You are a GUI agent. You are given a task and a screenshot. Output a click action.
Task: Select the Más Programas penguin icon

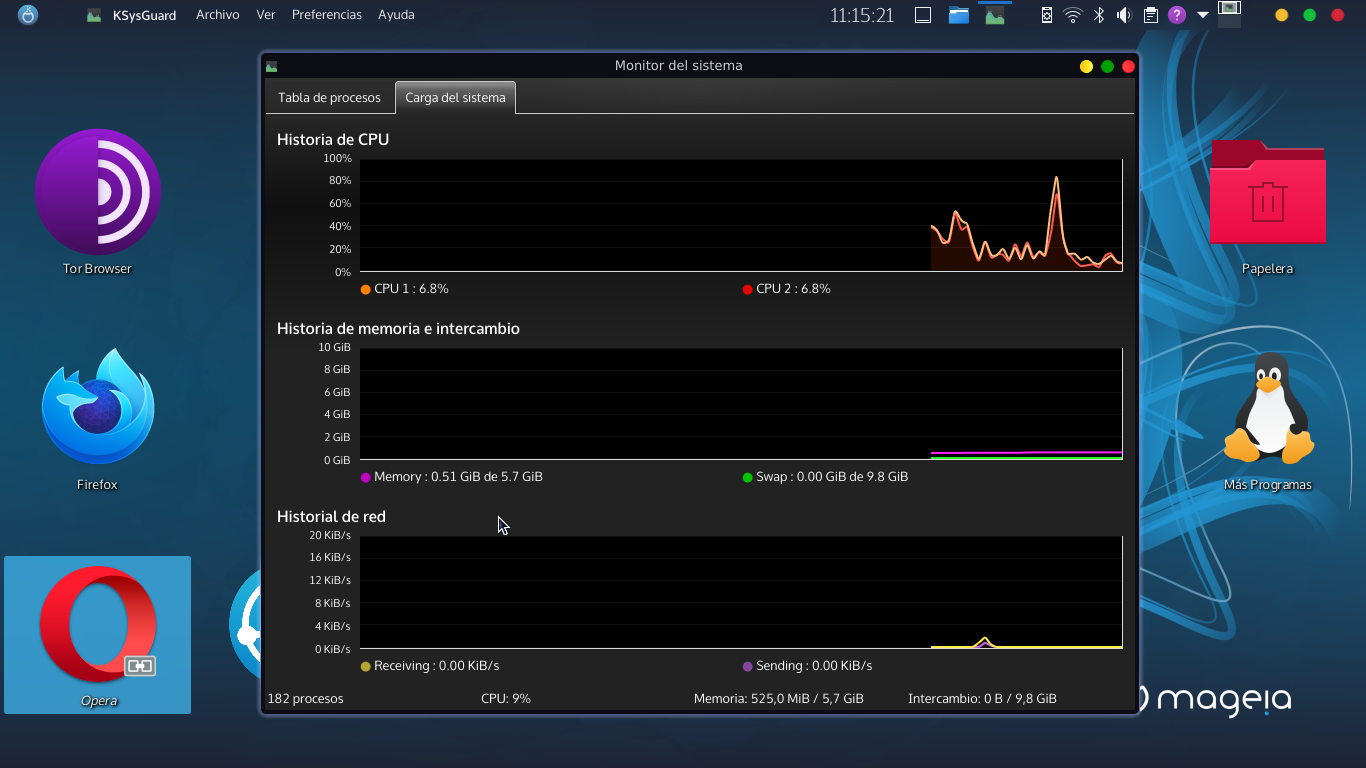pyautogui.click(x=1268, y=421)
